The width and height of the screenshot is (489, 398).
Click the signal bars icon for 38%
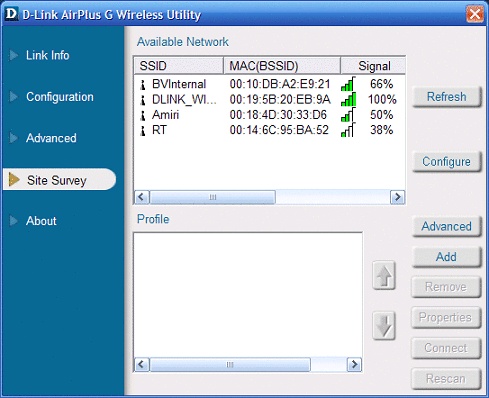(x=348, y=130)
